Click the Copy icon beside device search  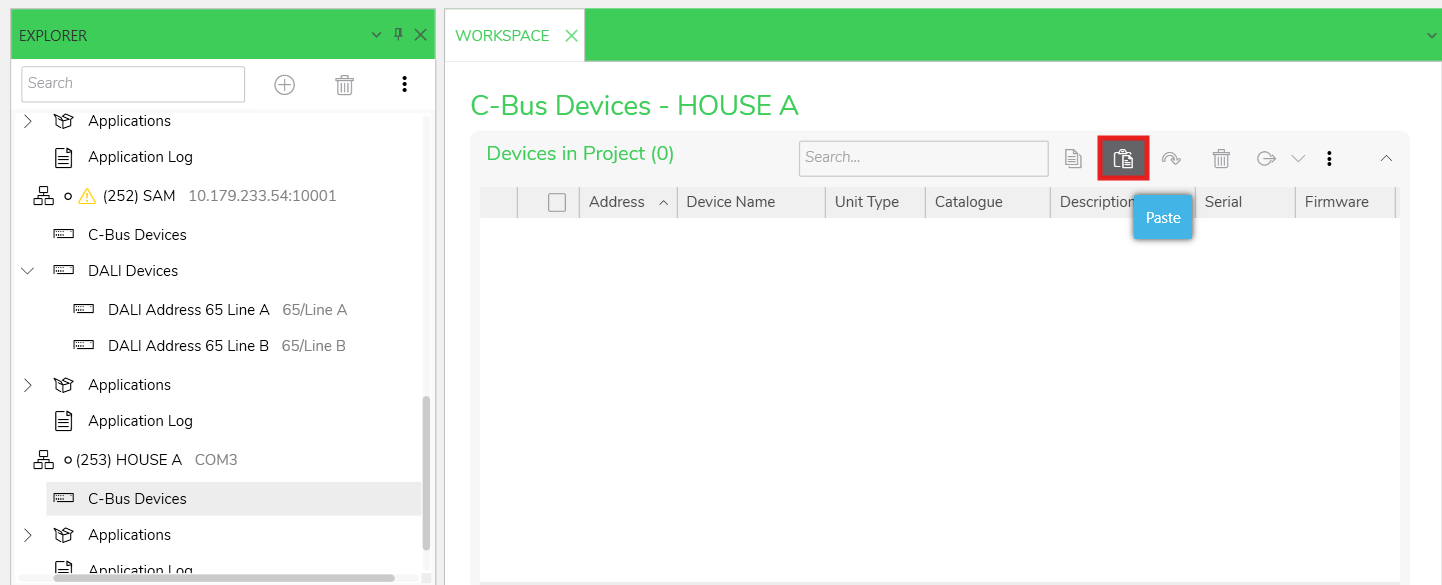[x=1073, y=158]
